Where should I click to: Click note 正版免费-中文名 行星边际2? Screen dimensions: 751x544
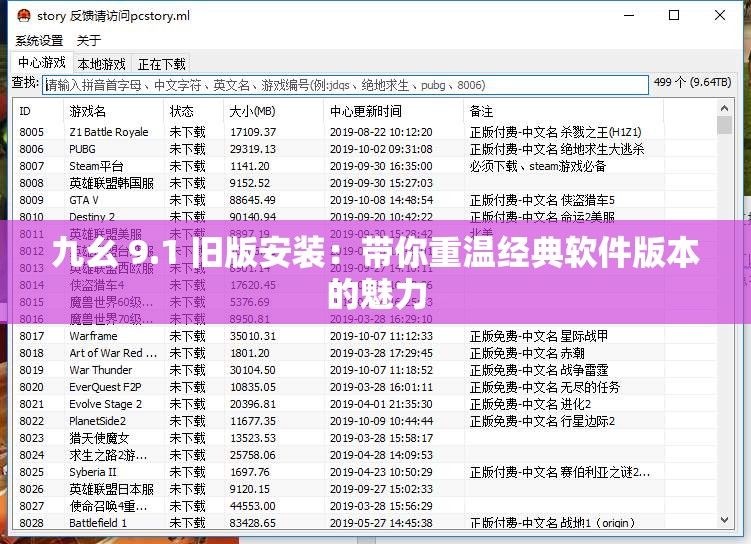coord(542,421)
